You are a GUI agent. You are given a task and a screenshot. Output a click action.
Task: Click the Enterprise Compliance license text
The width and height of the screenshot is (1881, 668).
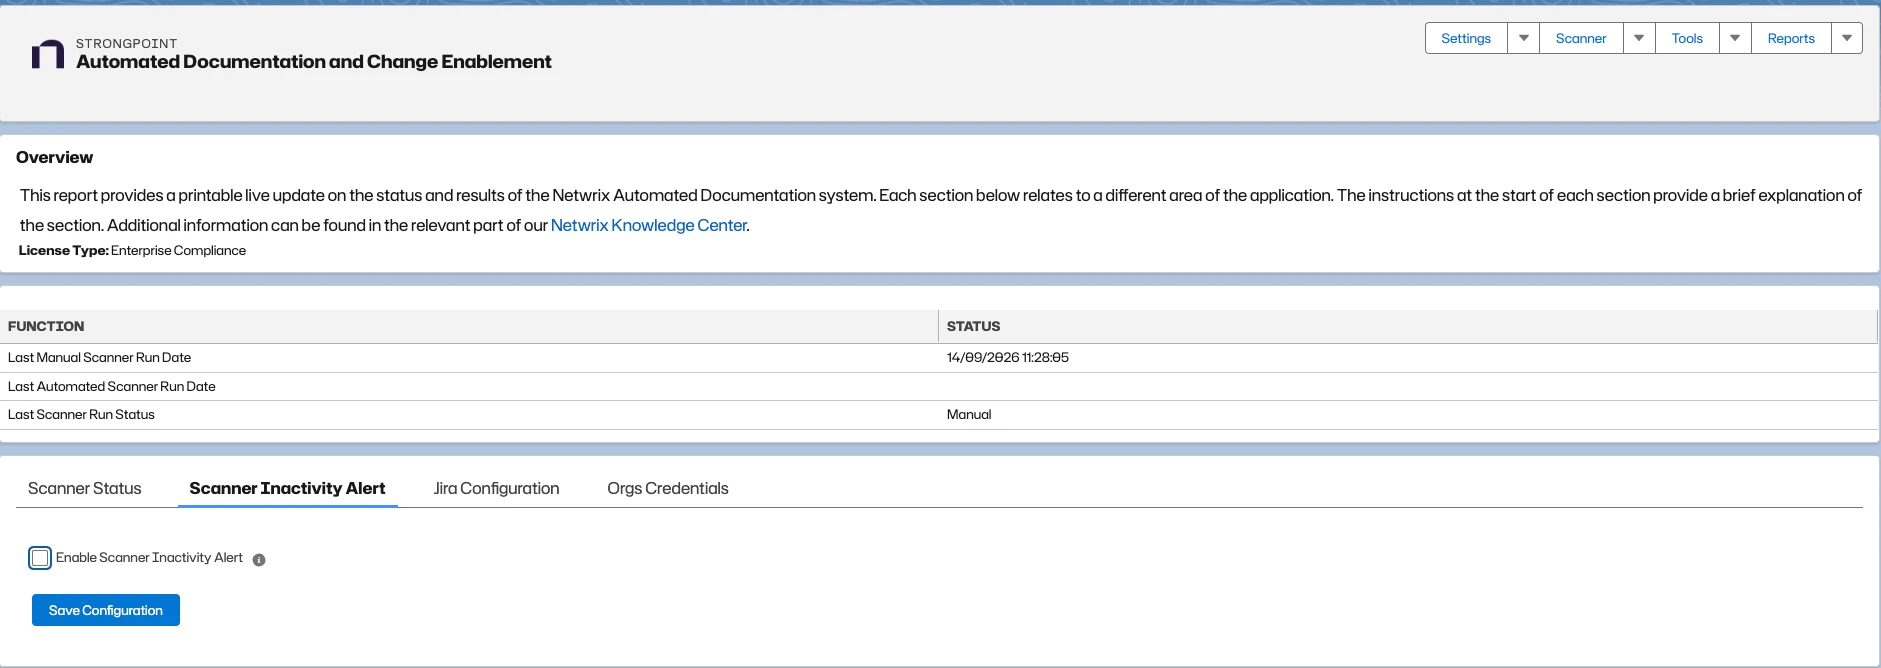click(x=178, y=251)
